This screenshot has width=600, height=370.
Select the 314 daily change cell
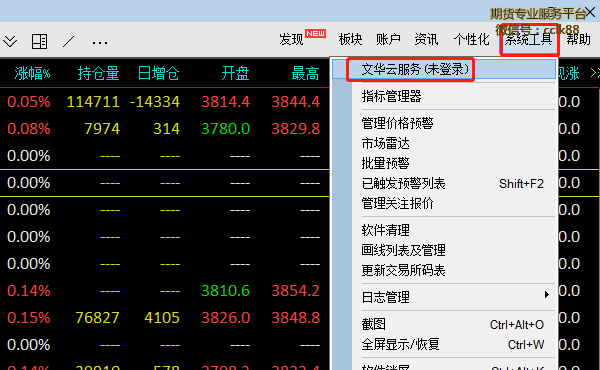166,129
